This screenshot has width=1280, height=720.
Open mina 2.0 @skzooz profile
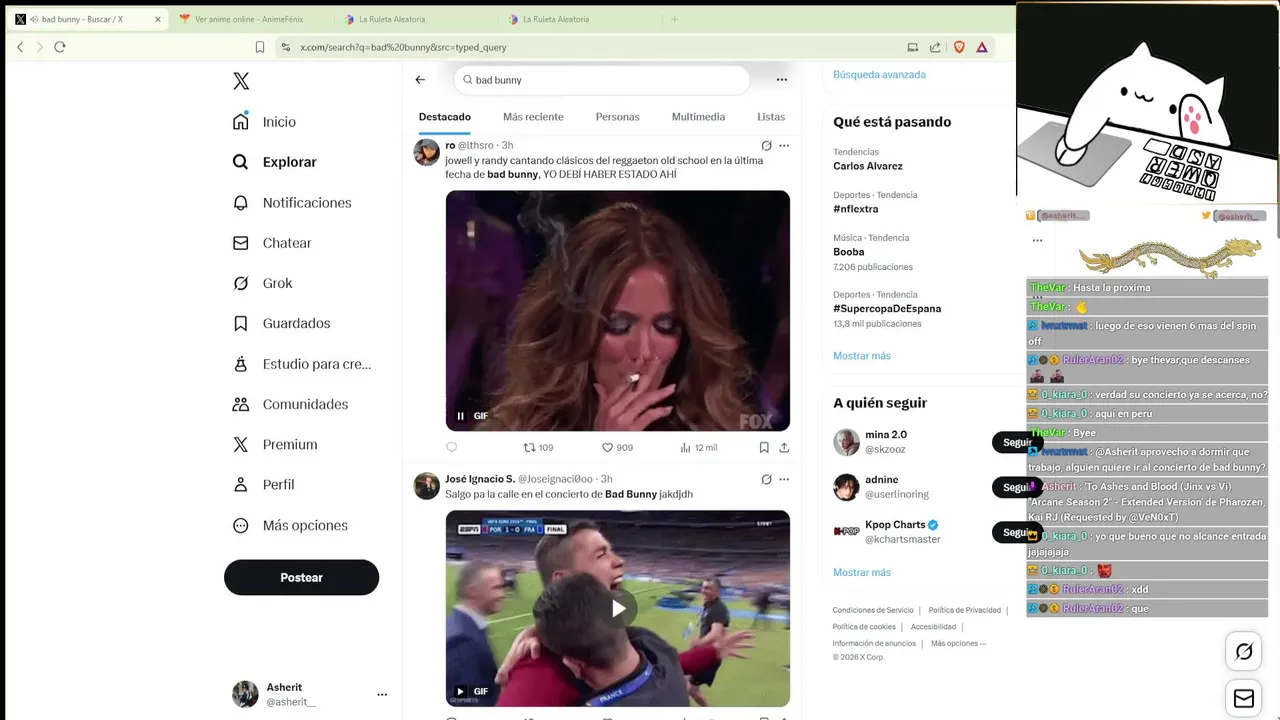[x=886, y=442]
